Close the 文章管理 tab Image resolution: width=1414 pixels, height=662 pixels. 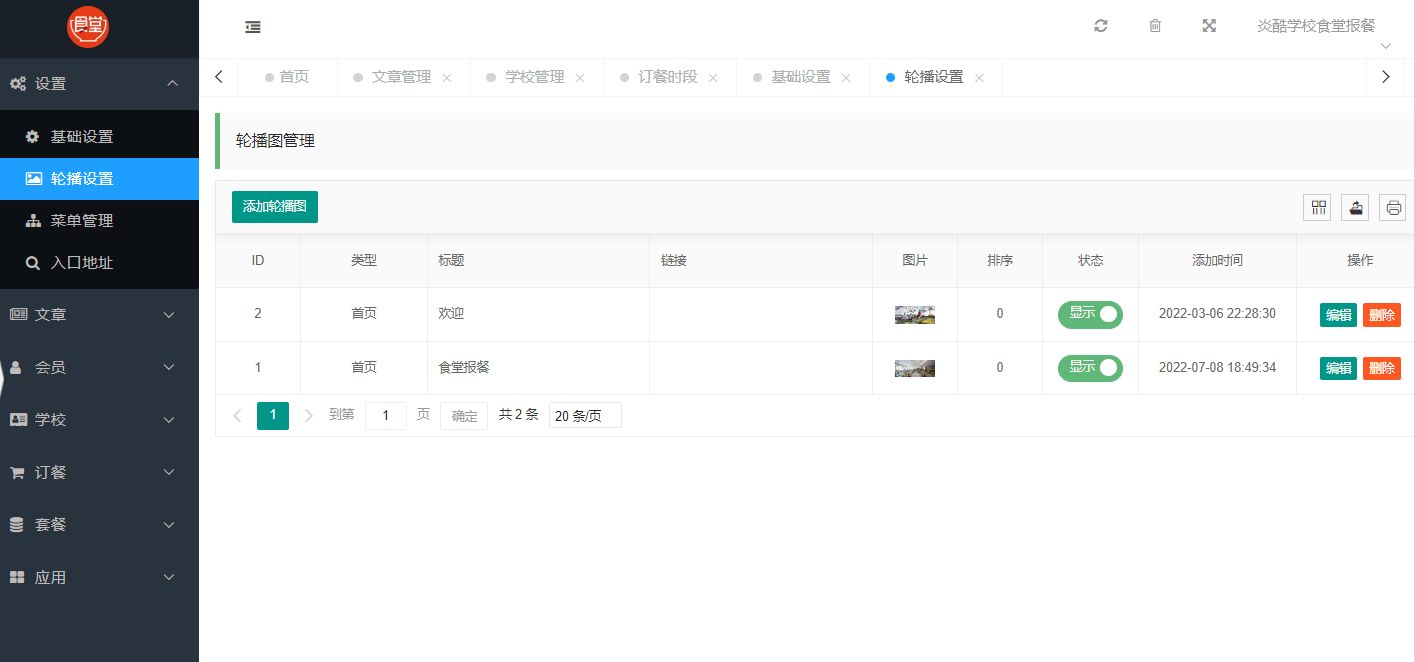point(447,78)
